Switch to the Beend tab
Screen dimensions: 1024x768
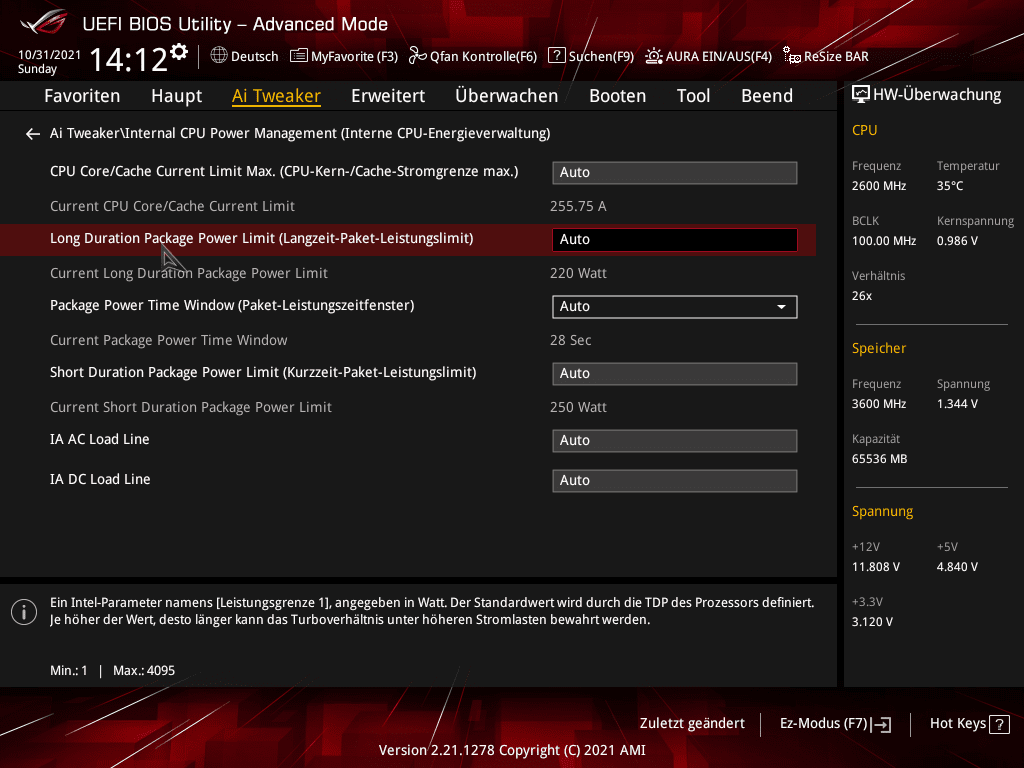(x=767, y=96)
